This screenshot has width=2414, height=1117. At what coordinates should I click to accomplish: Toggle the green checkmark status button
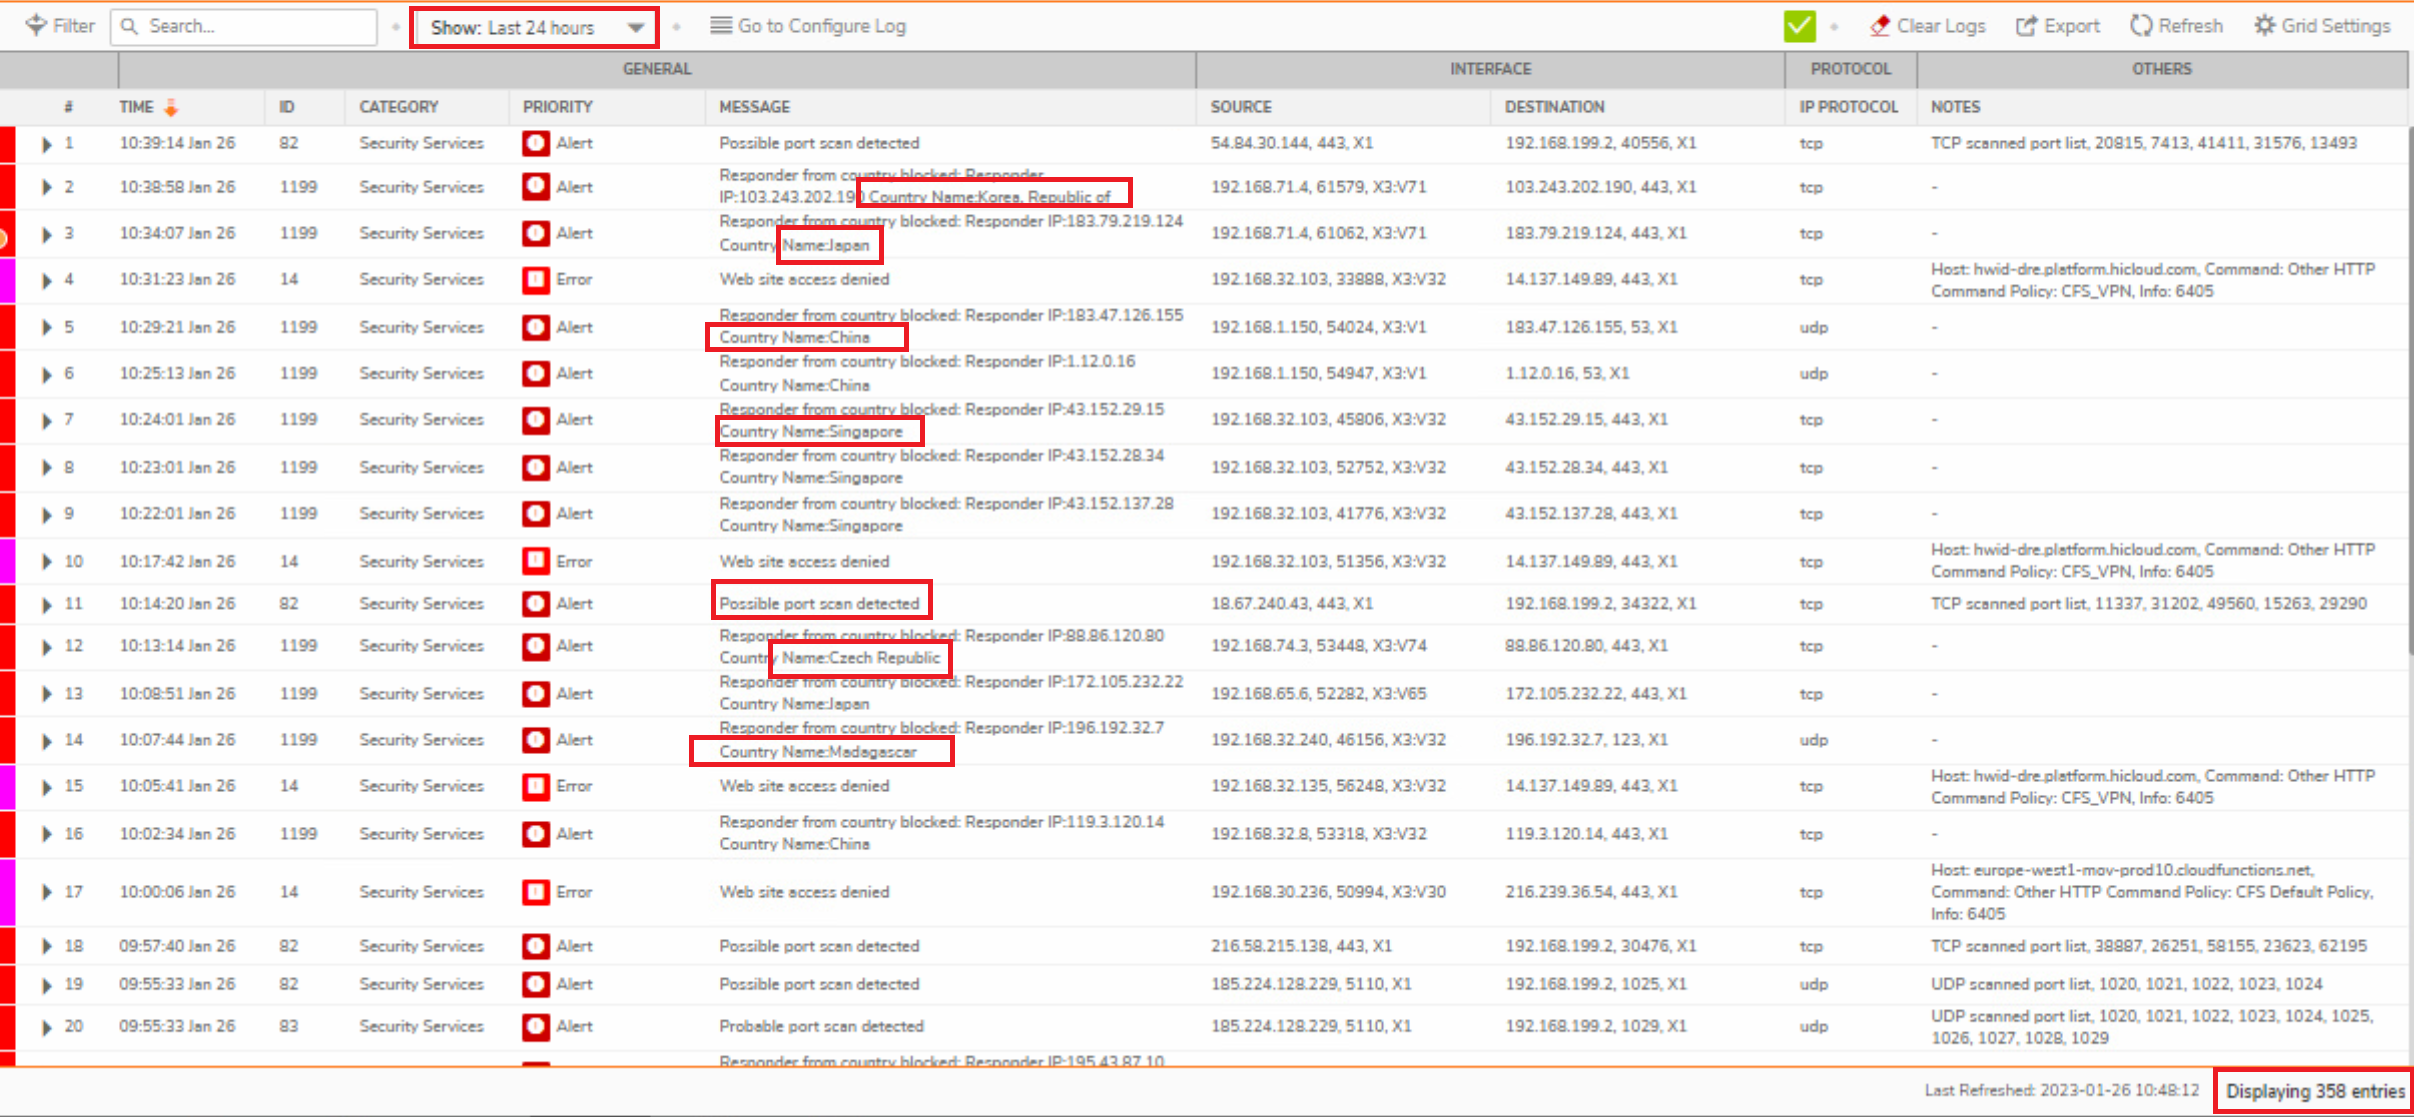pyautogui.click(x=1799, y=26)
